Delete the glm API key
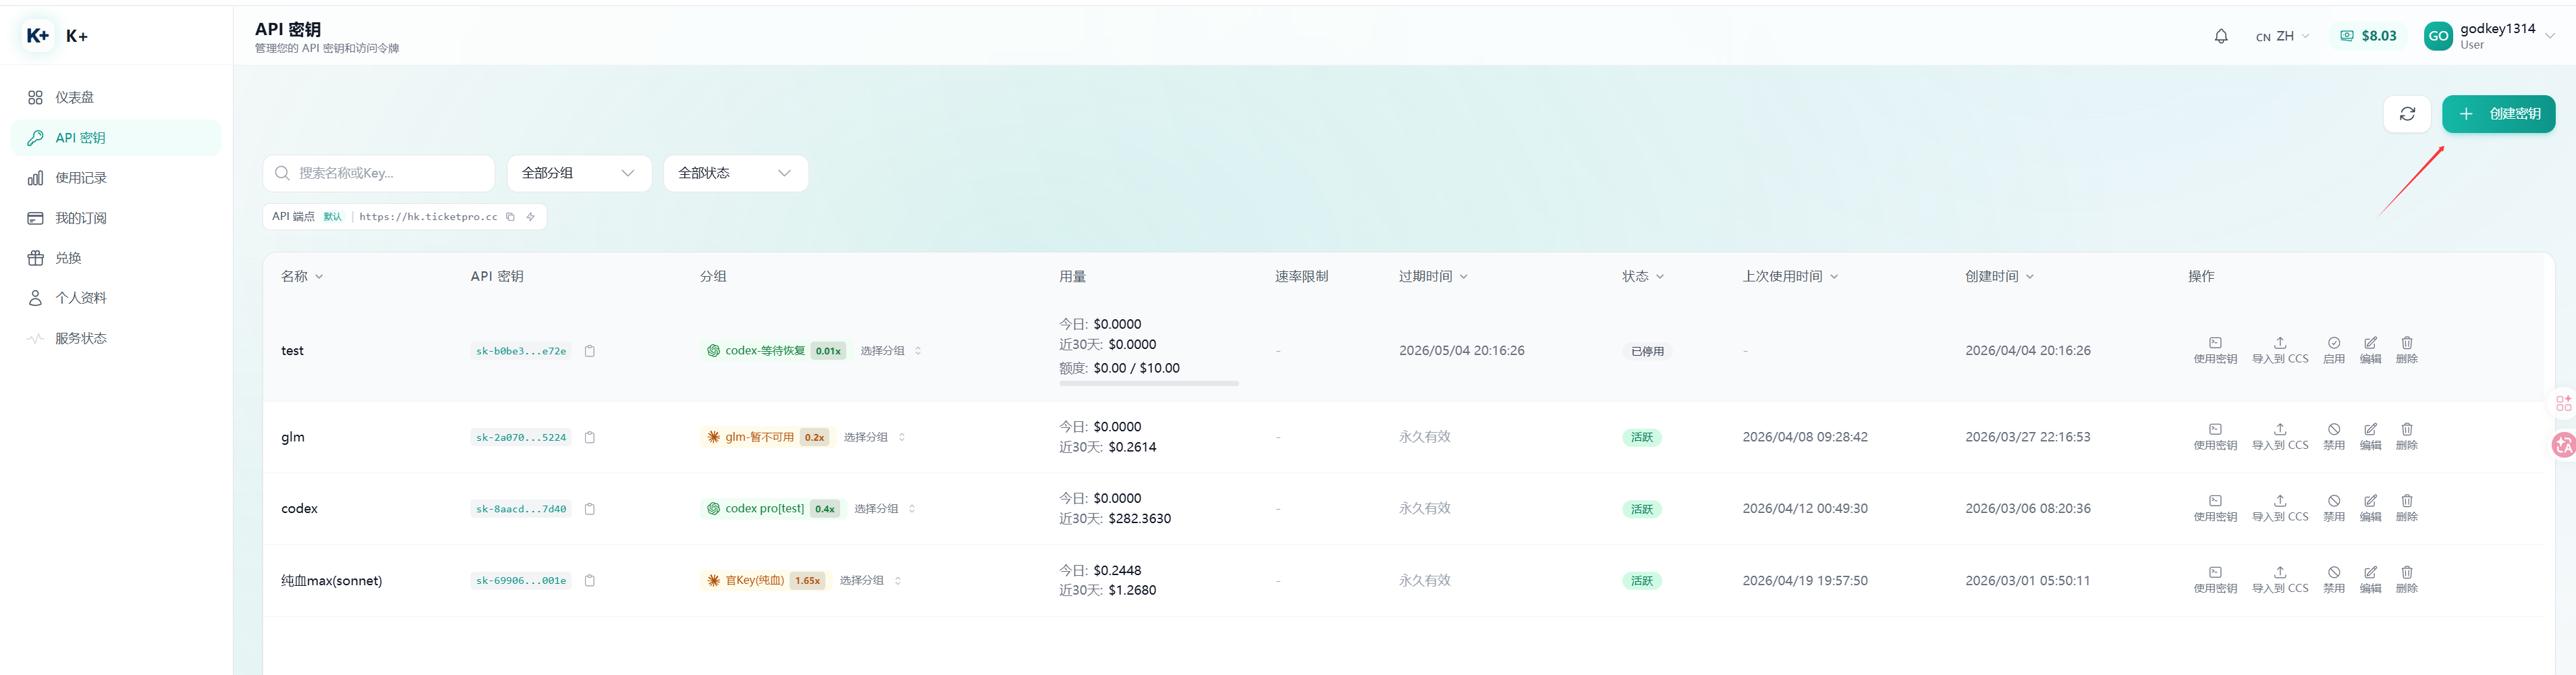This screenshot has height=675, width=2576. (x=2406, y=436)
